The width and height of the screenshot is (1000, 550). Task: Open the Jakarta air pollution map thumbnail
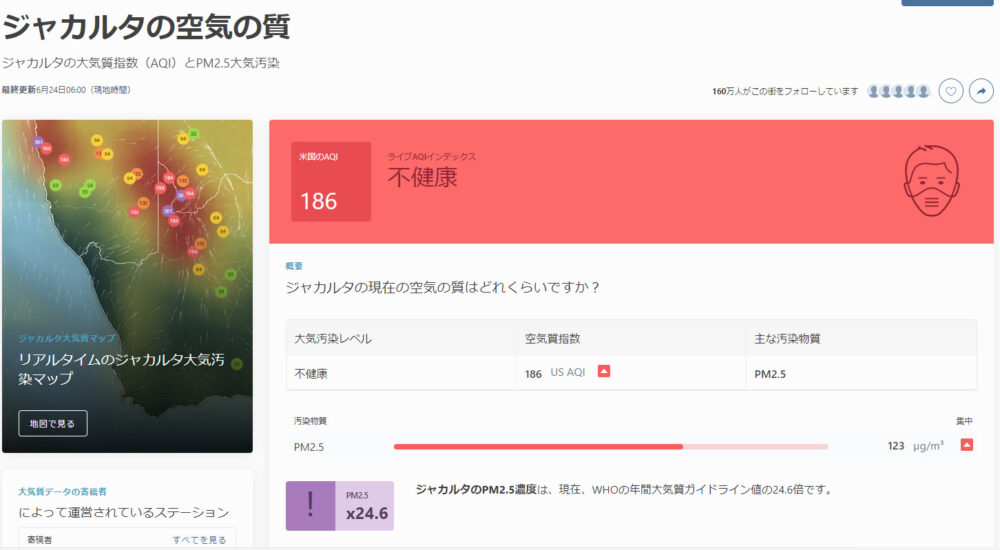pyautogui.click(x=127, y=286)
